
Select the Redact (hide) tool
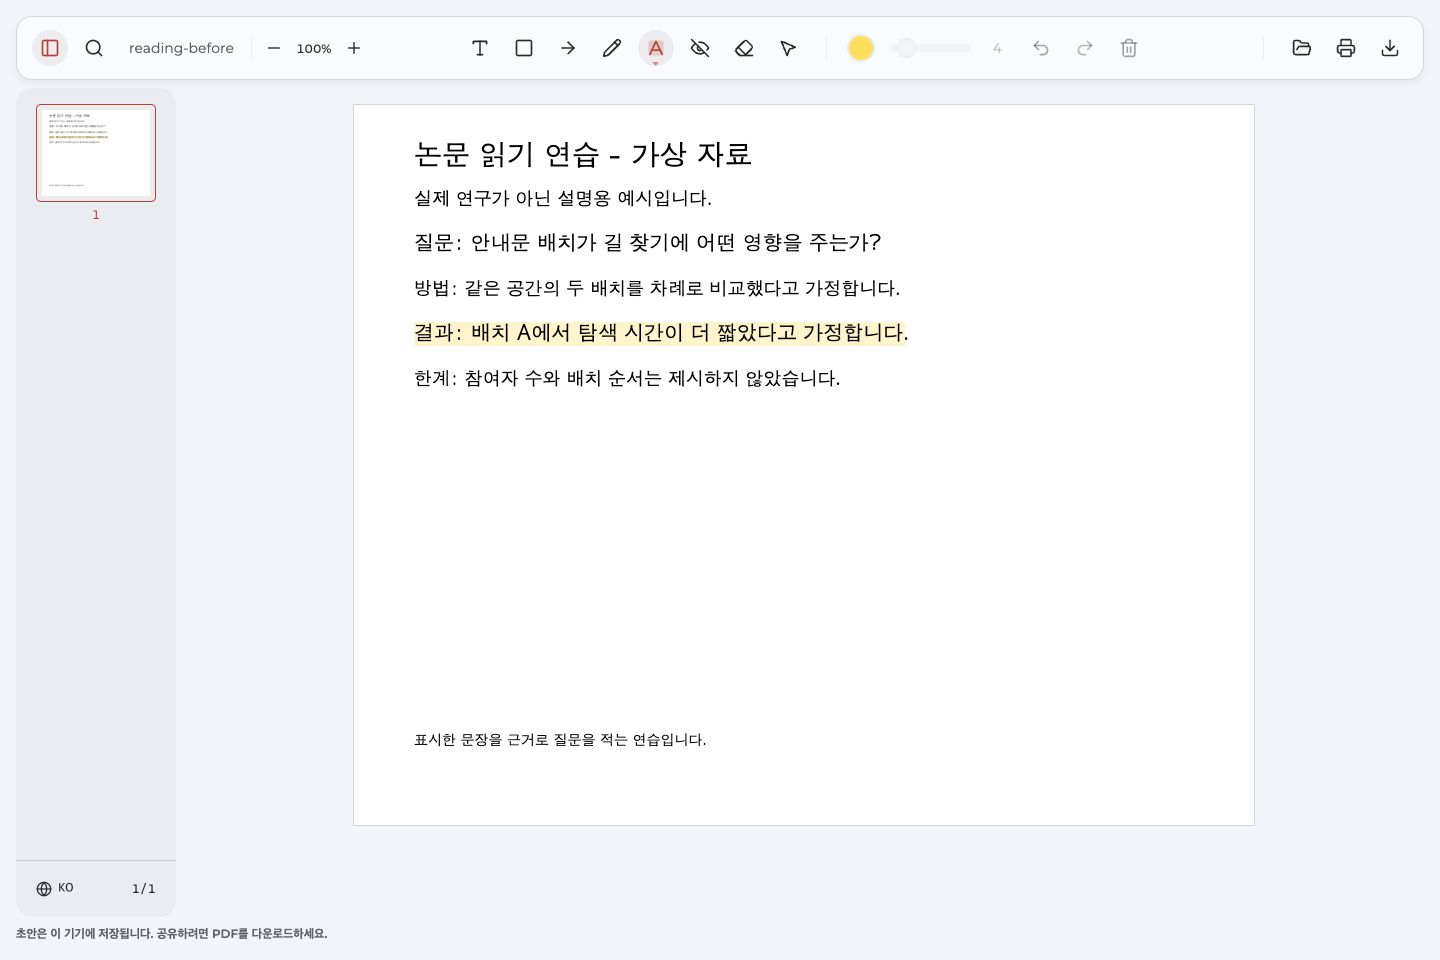pyautogui.click(x=700, y=48)
